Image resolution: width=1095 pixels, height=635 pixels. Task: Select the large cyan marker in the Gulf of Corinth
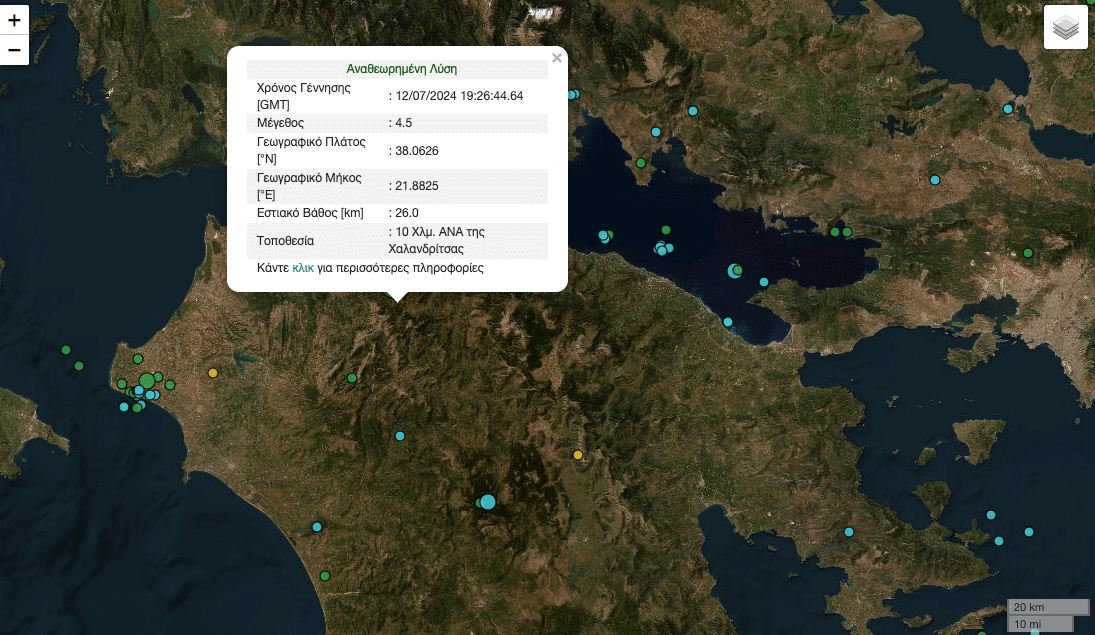(734, 271)
